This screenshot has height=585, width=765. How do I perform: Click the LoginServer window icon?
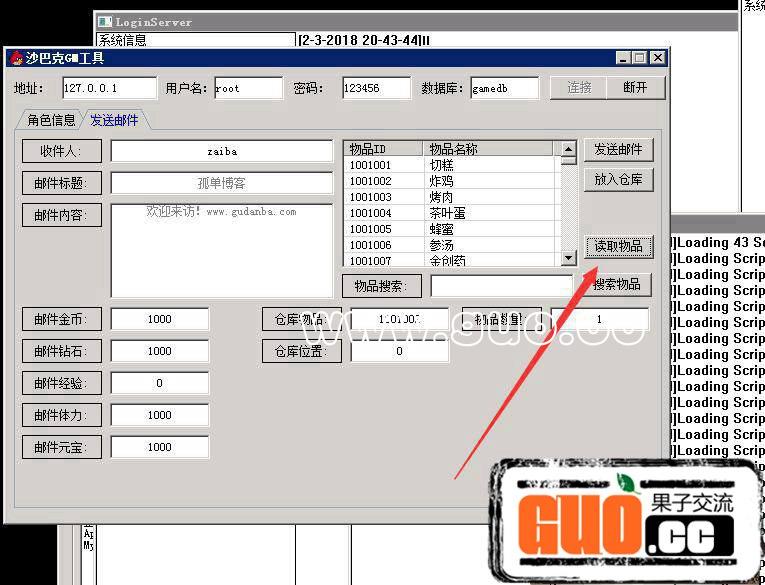tap(105, 22)
